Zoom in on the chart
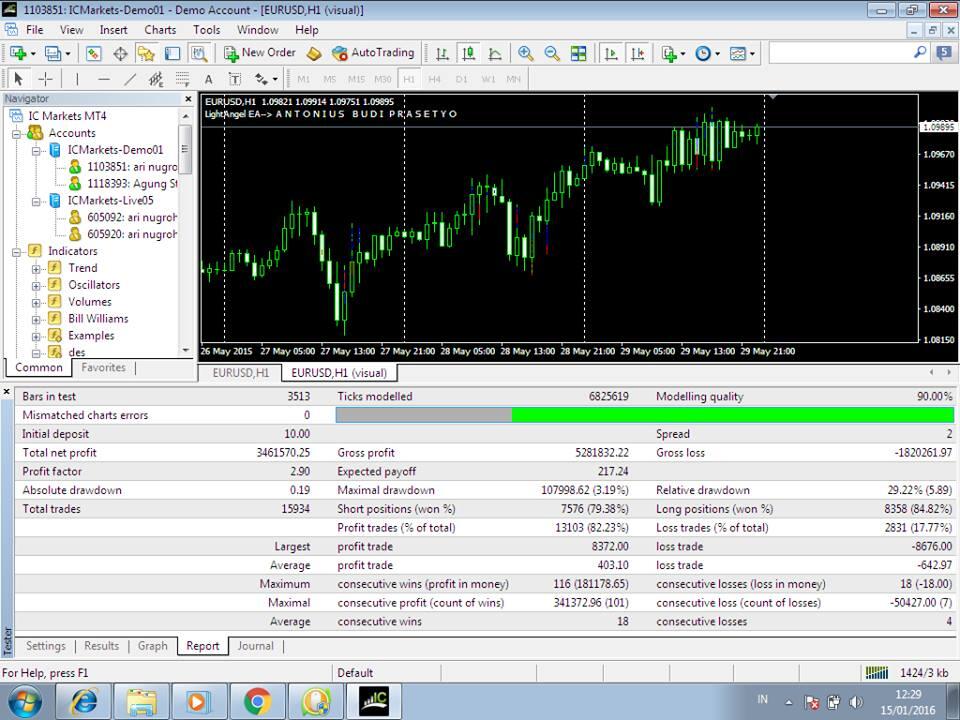Screen dimensions: 960x720 pos(525,54)
